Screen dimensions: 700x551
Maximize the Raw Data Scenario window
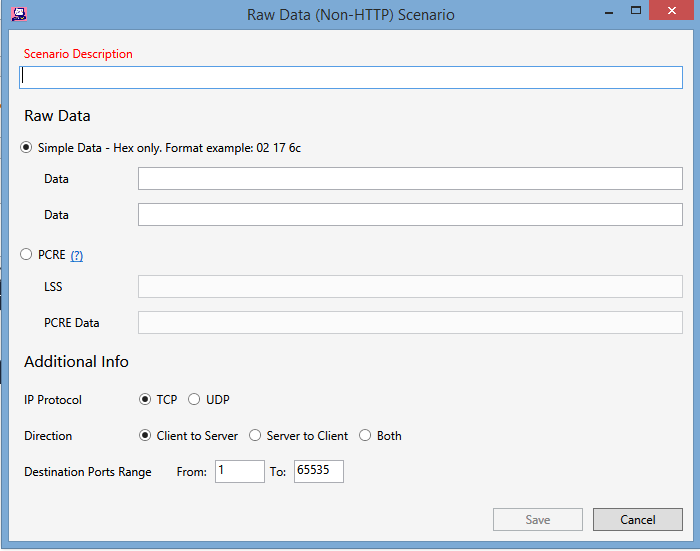636,11
